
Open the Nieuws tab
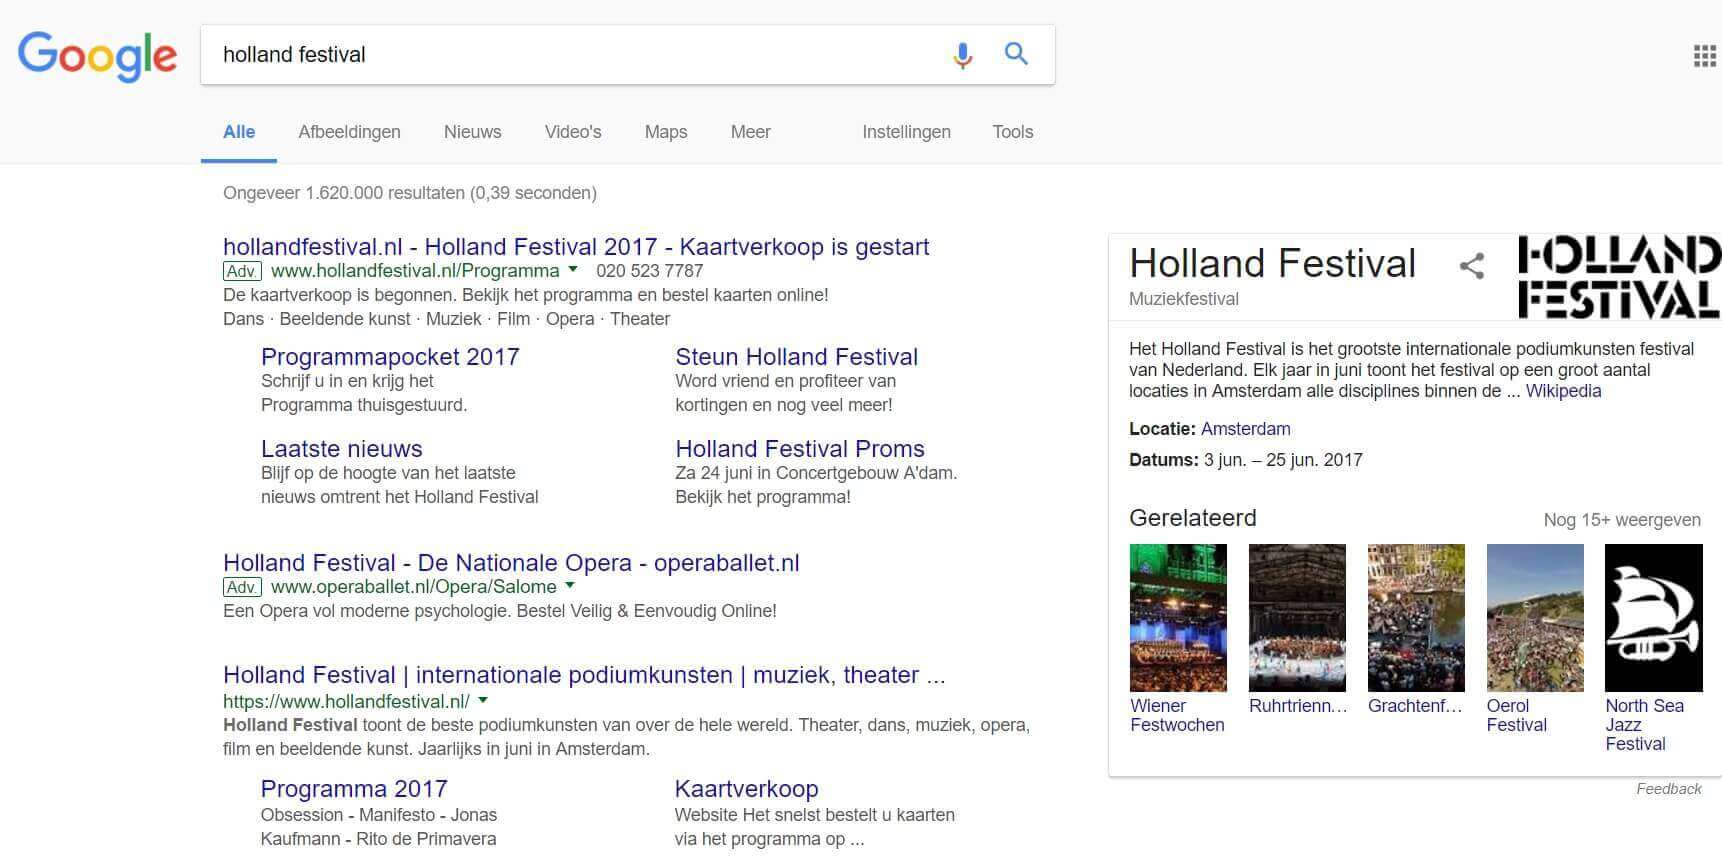pos(473,132)
